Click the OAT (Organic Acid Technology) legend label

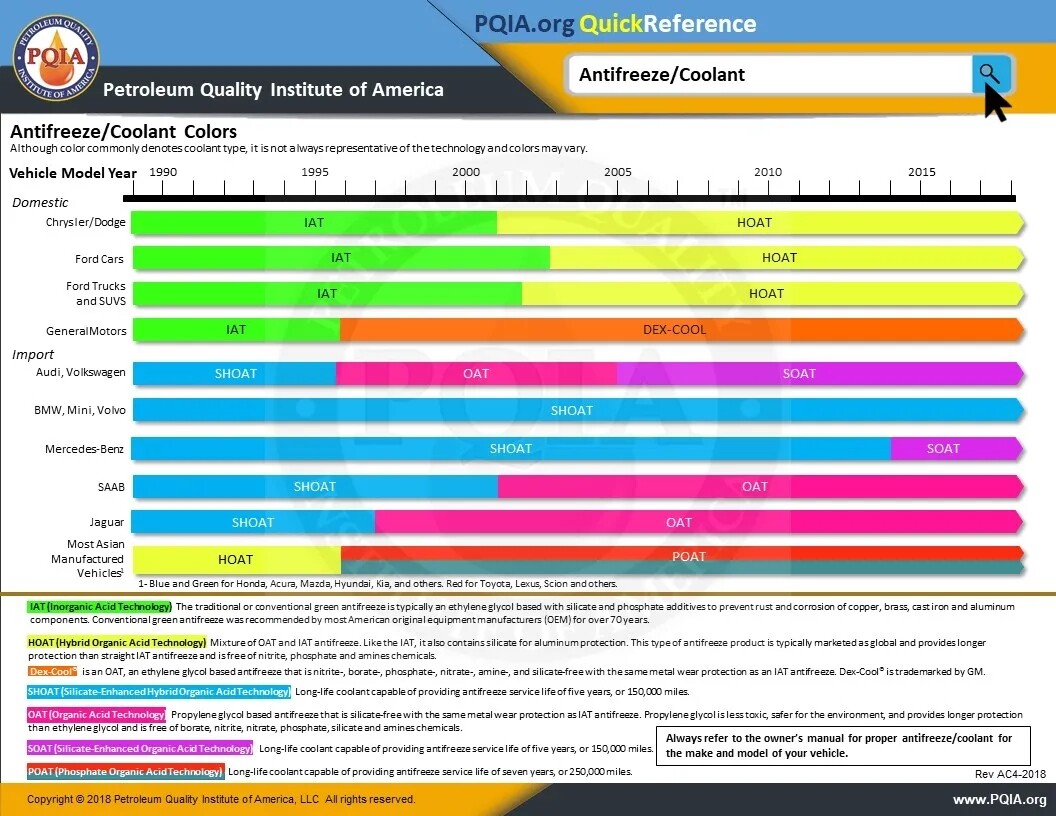click(96, 714)
